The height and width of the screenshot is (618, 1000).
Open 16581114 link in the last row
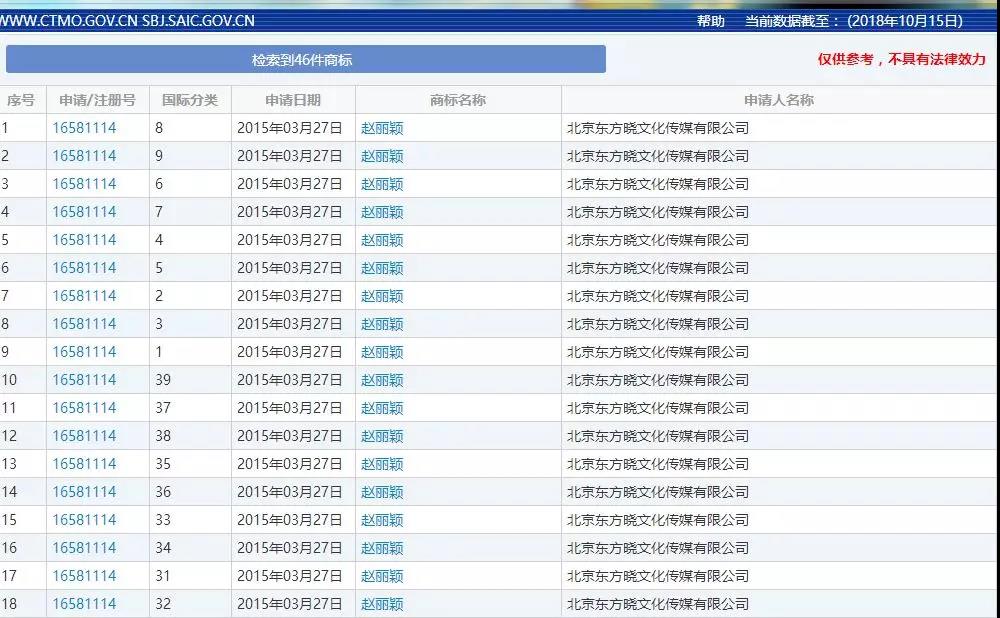click(83, 603)
